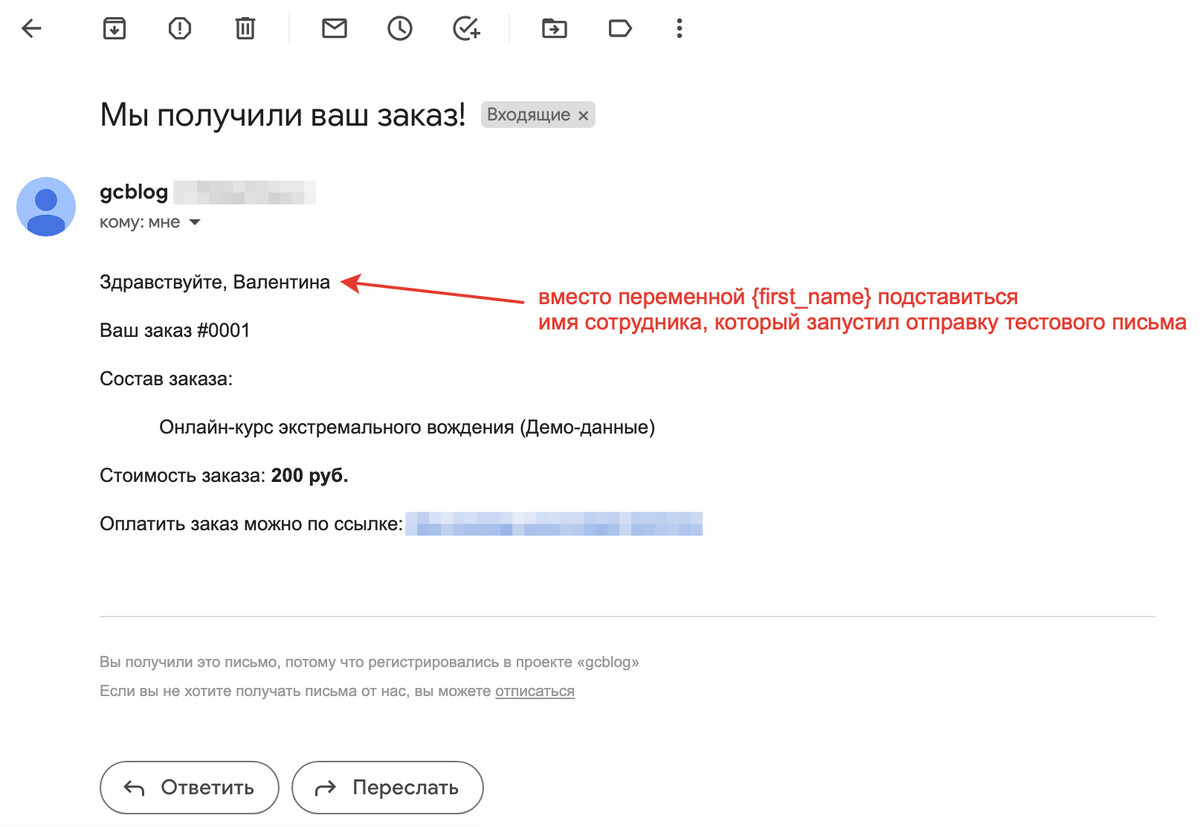Remove the Входящие label with the x

(583, 116)
